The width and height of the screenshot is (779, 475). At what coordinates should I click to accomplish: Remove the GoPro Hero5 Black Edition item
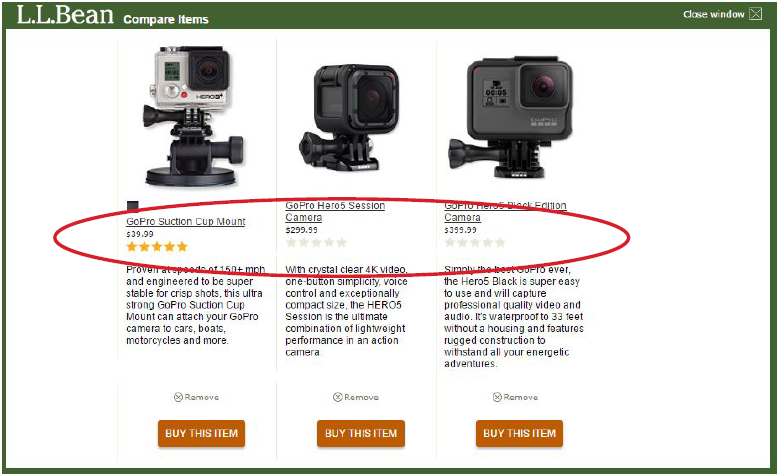515,397
